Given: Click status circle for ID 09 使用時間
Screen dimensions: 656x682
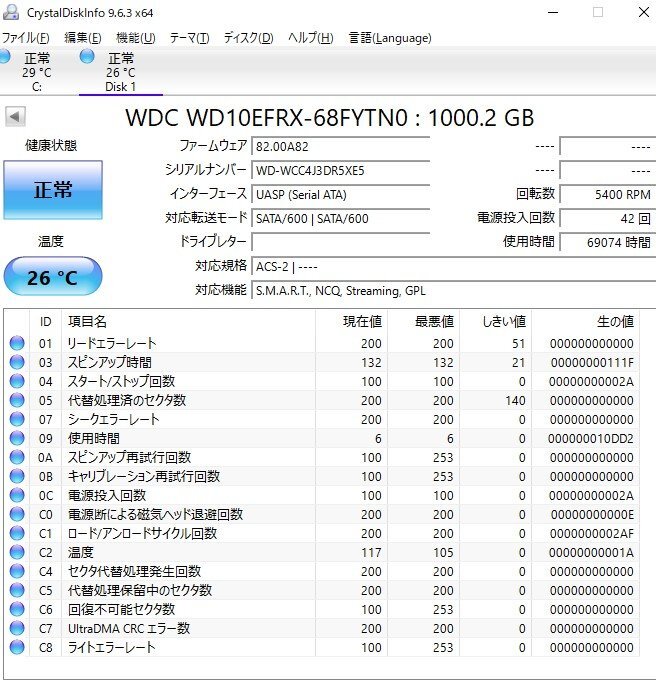Looking at the screenshot, I should [x=17, y=438].
